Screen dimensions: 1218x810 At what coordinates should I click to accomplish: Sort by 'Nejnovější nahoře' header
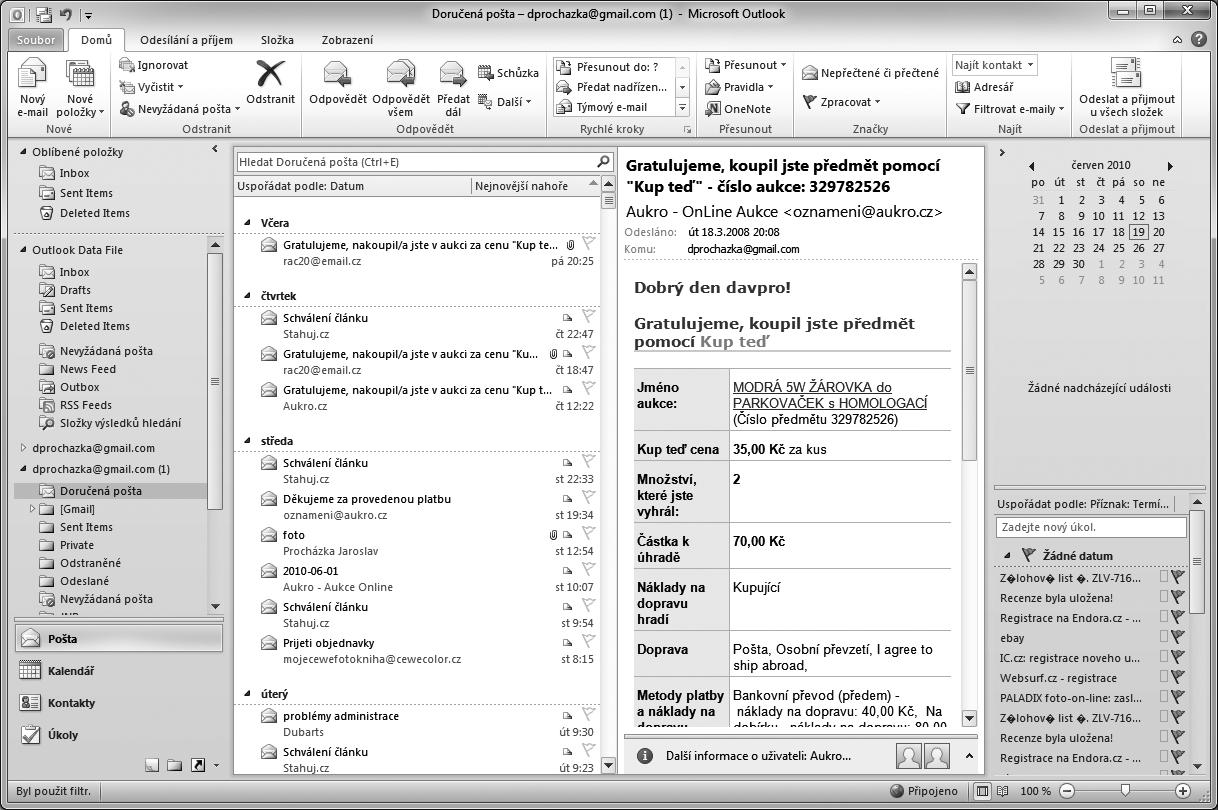click(536, 185)
